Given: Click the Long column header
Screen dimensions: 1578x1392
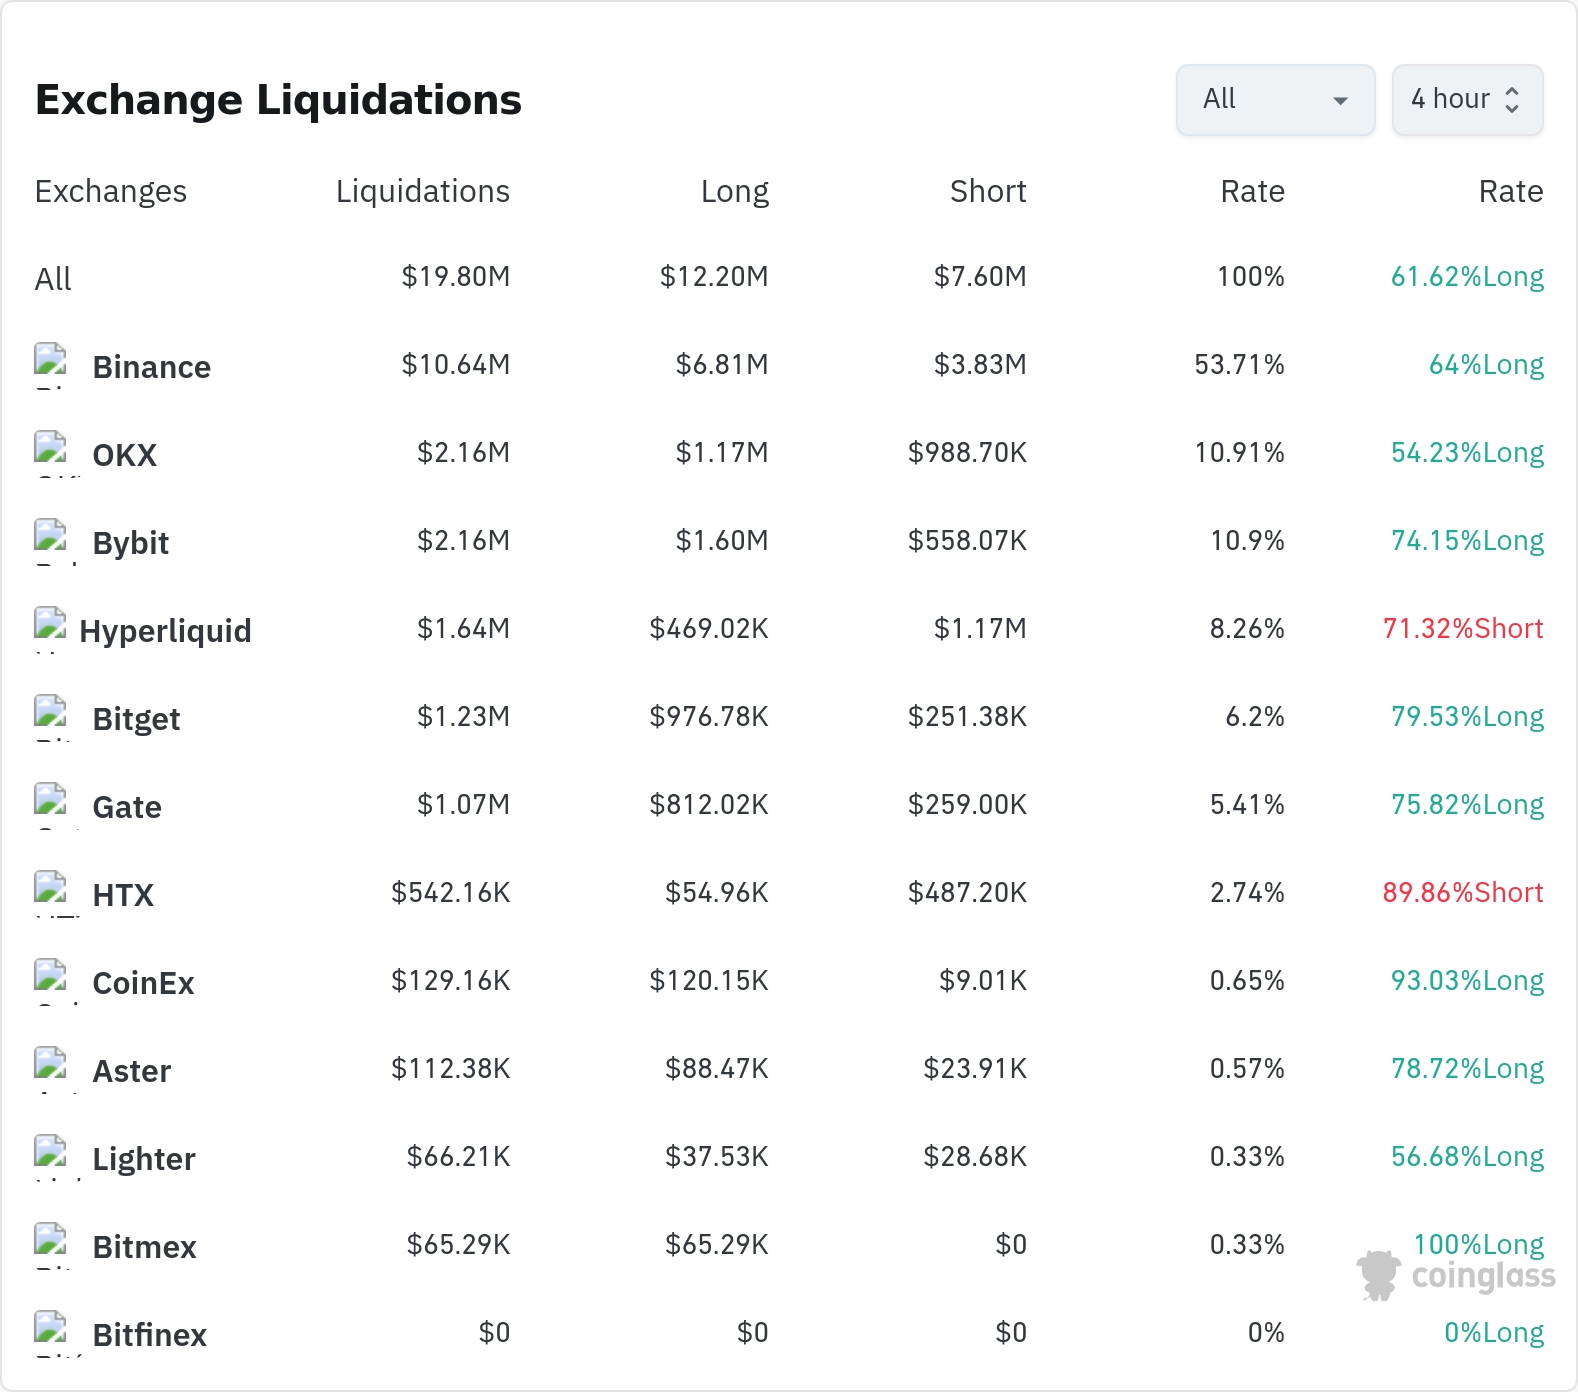Looking at the screenshot, I should click(735, 191).
